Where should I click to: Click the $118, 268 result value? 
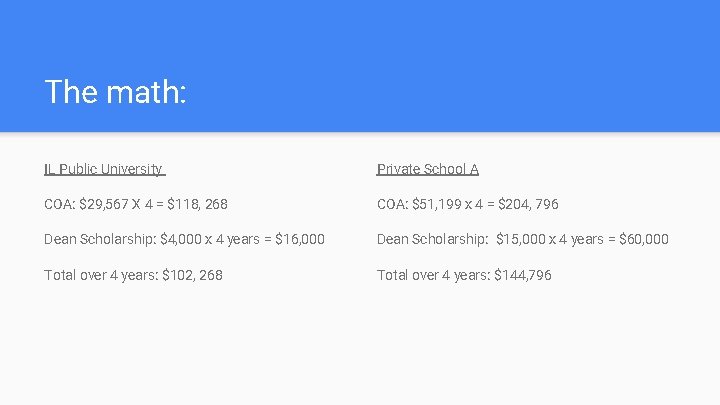tap(197, 204)
